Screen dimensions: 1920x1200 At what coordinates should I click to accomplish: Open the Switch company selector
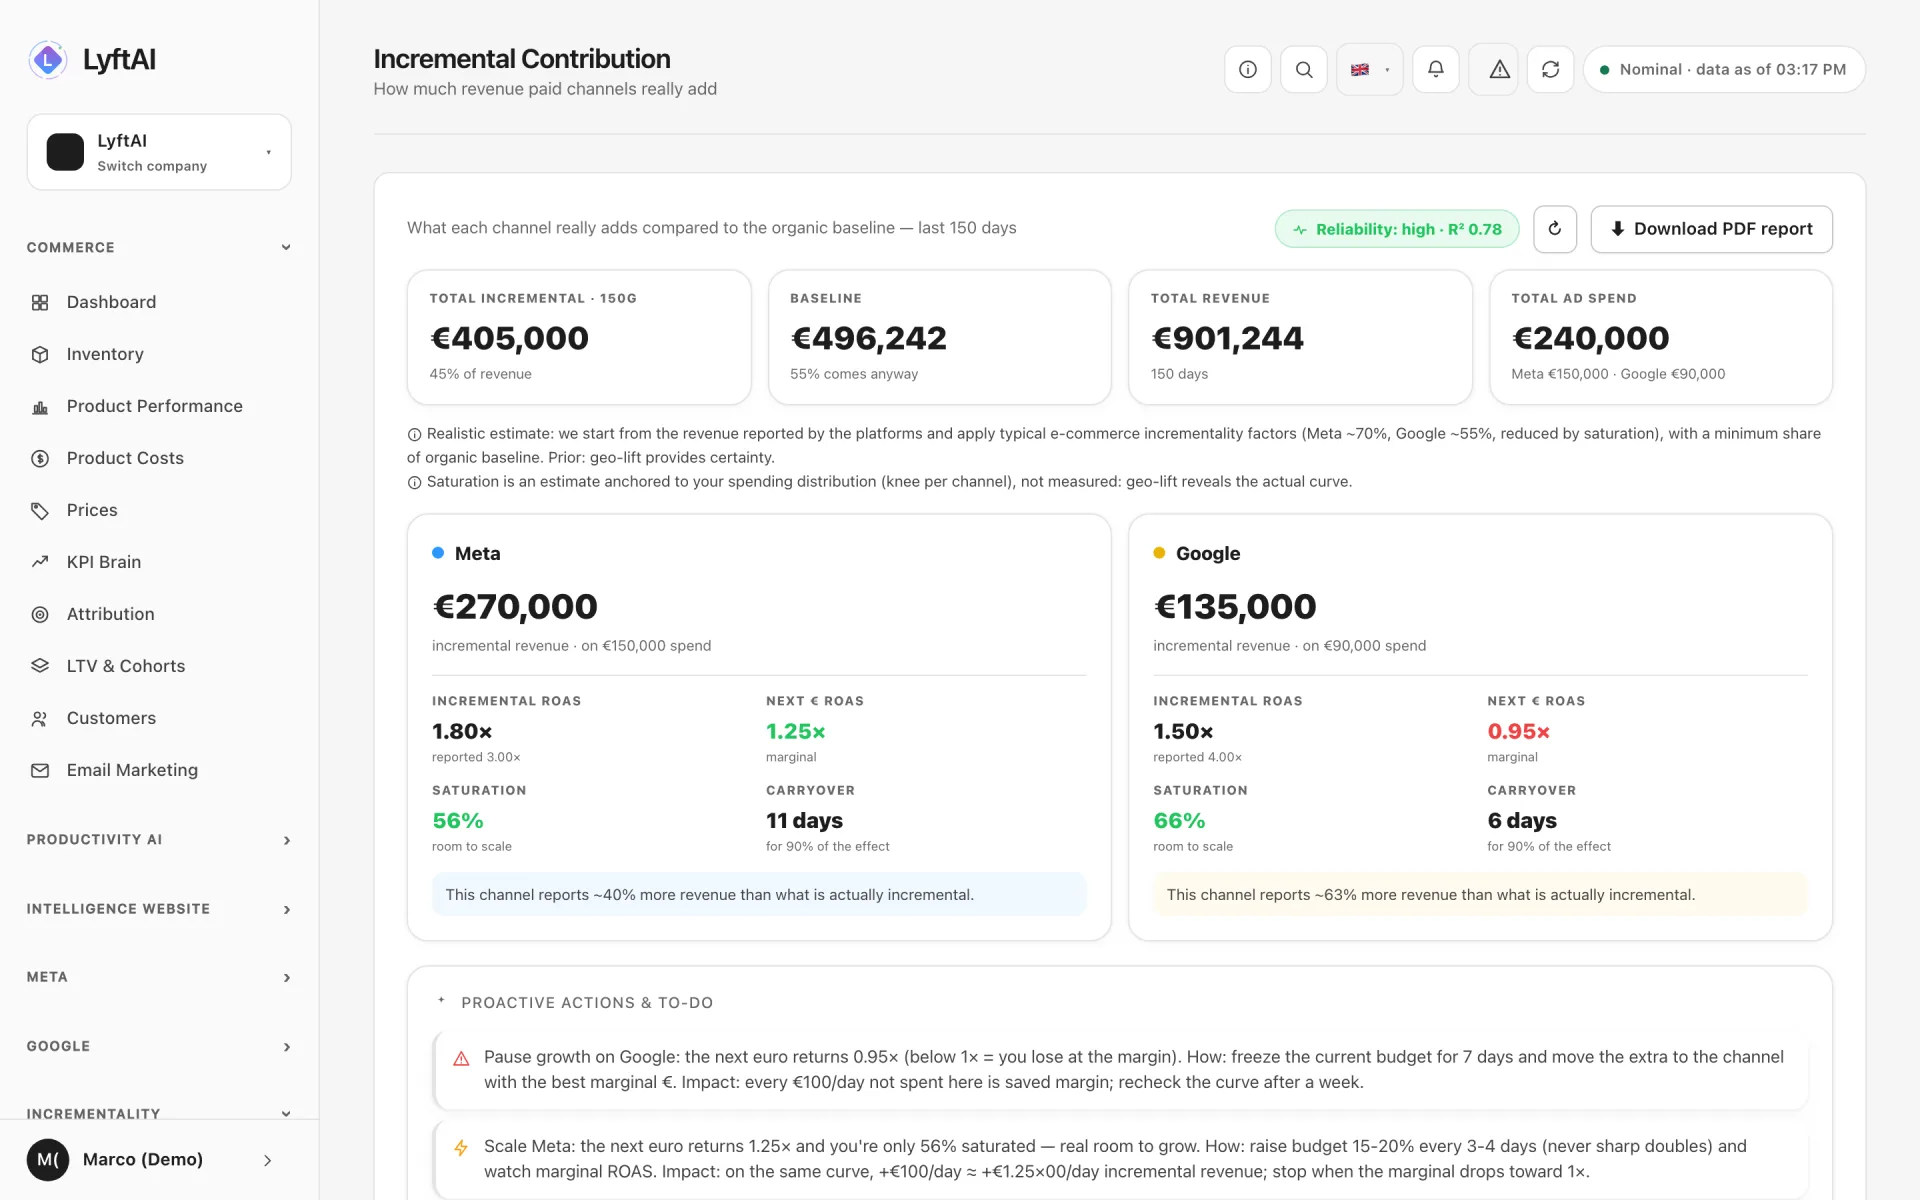(159, 152)
